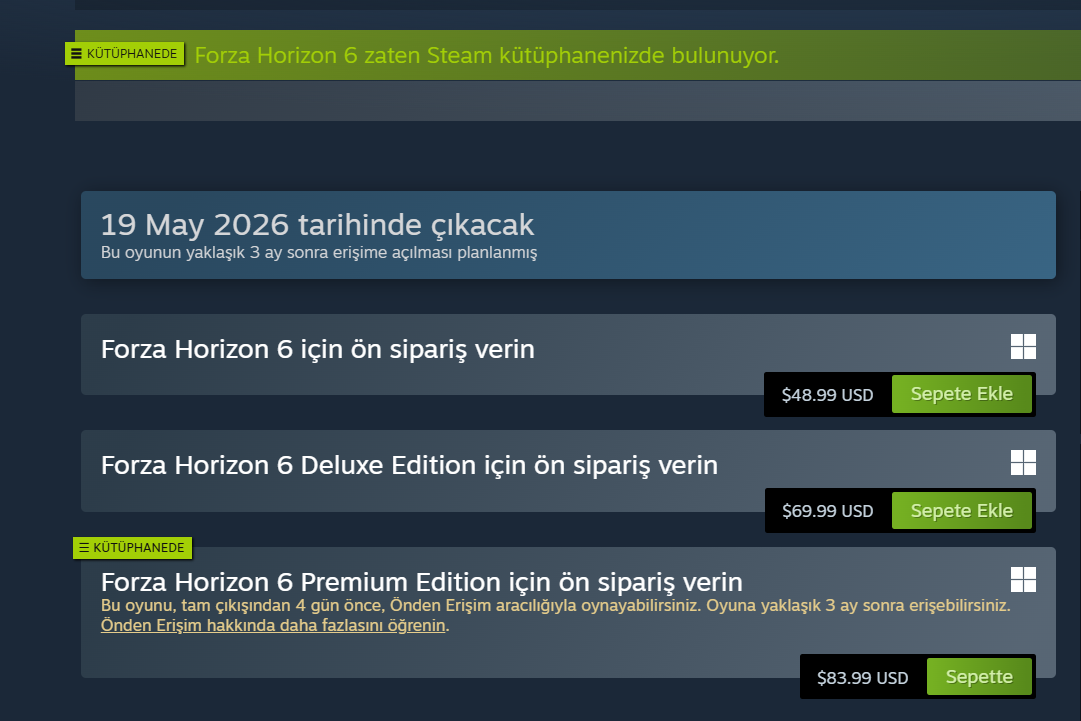Click the Forza Horizon 6 ön sipariş title

317,350
